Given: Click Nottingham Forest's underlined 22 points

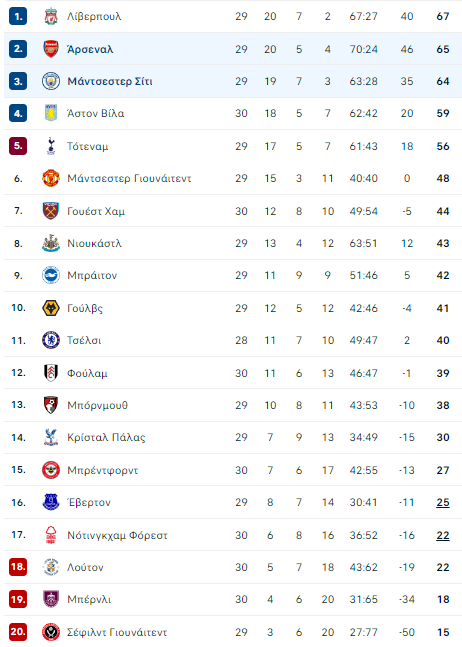Looking at the screenshot, I should (443, 535).
